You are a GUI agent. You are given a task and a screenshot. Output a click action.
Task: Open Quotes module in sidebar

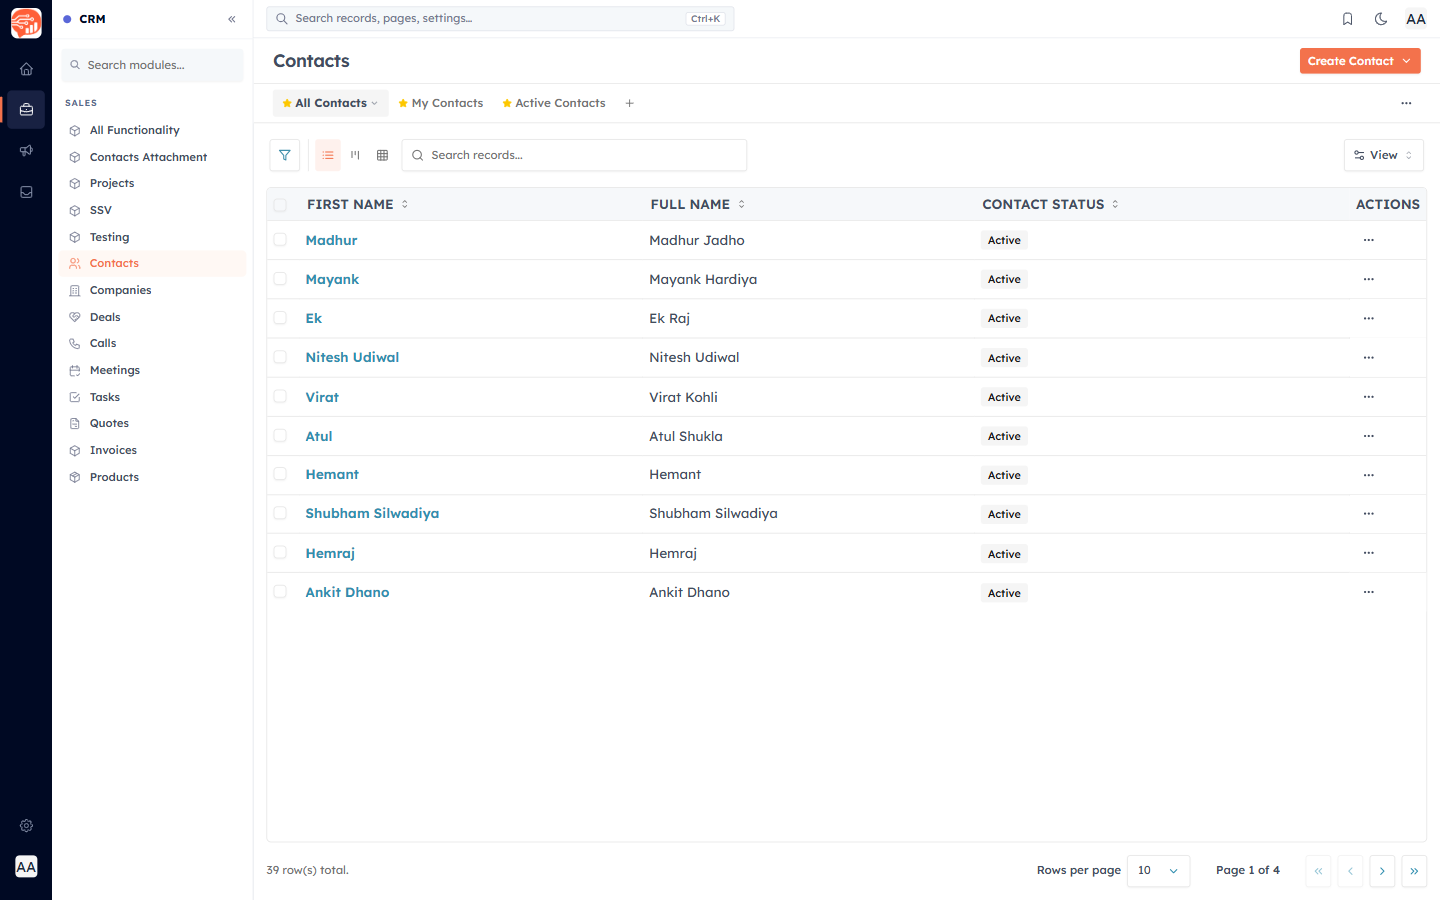pos(152,423)
